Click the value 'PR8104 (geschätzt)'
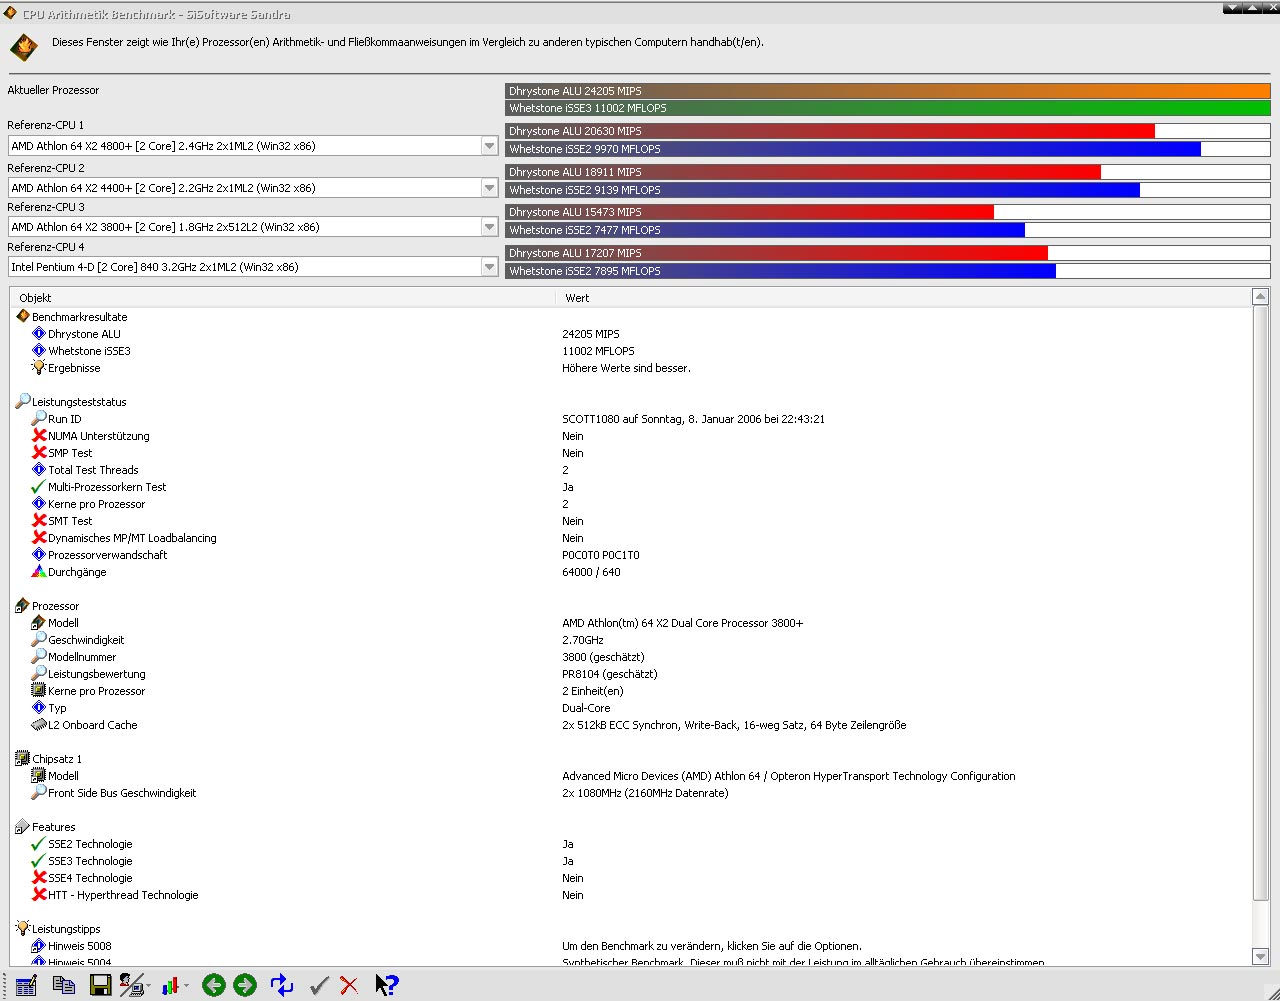The height and width of the screenshot is (1001, 1280). click(x=610, y=674)
